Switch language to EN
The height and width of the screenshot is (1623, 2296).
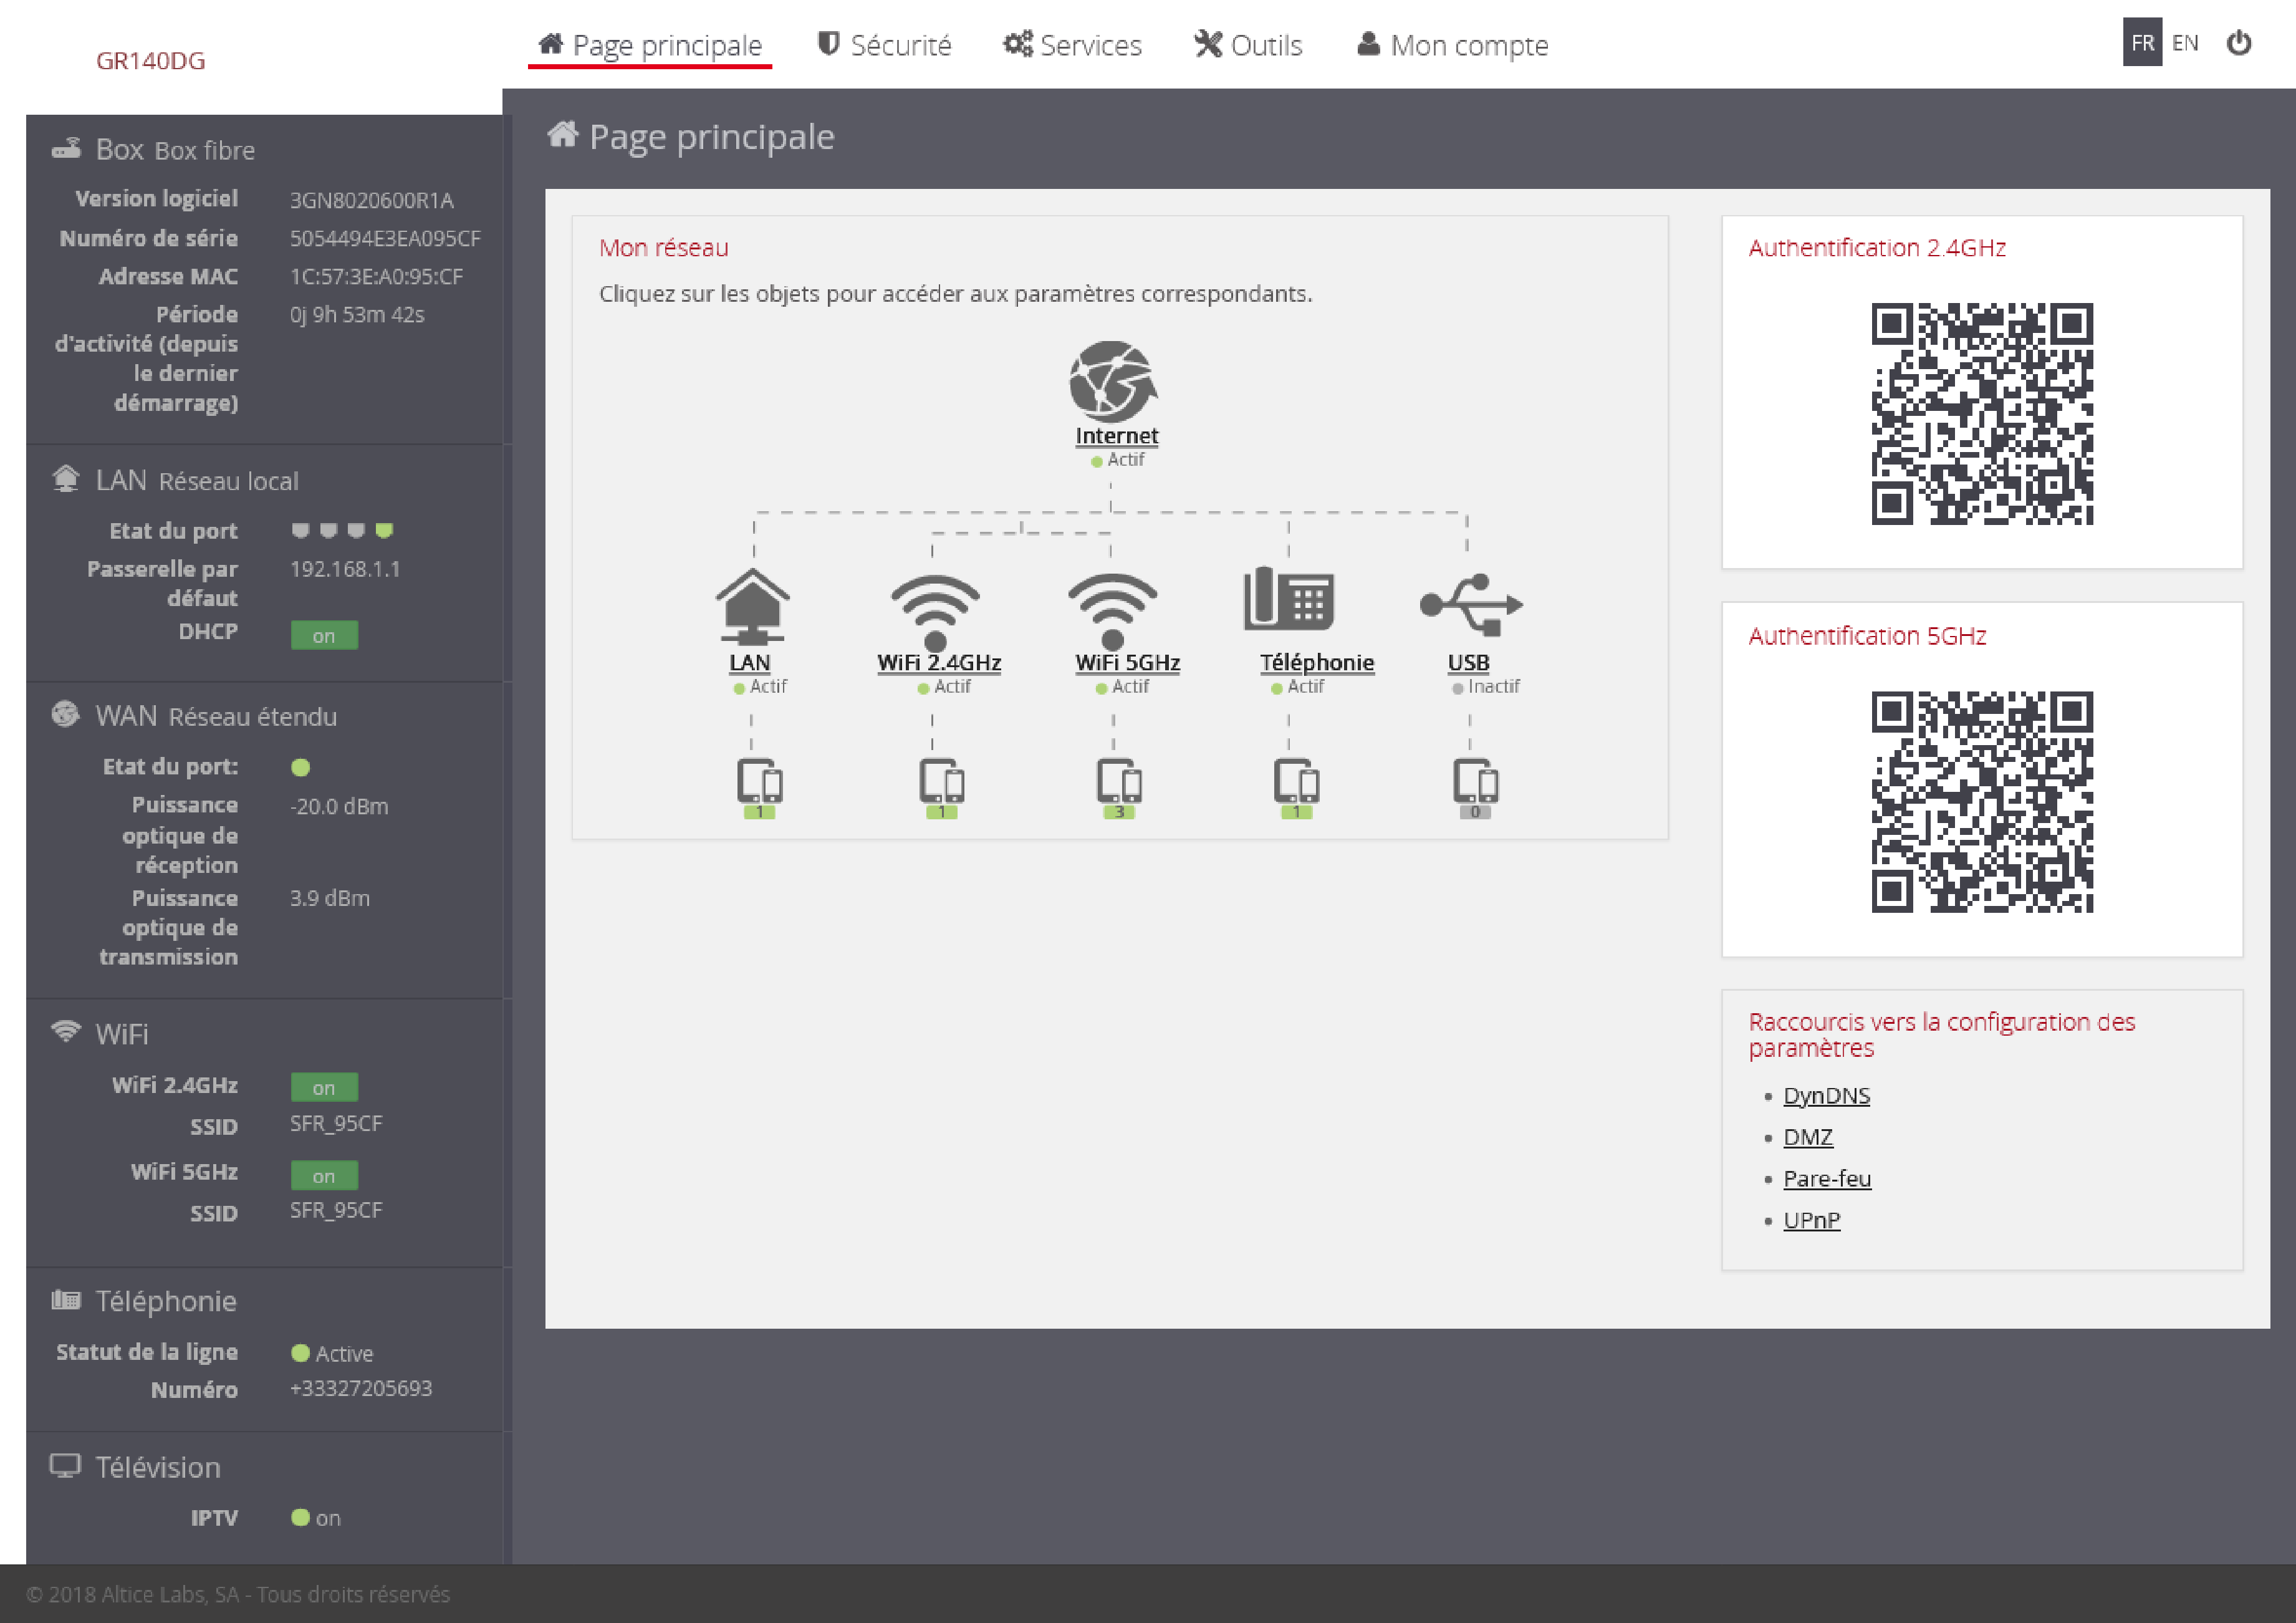pyautogui.click(x=2186, y=42)
